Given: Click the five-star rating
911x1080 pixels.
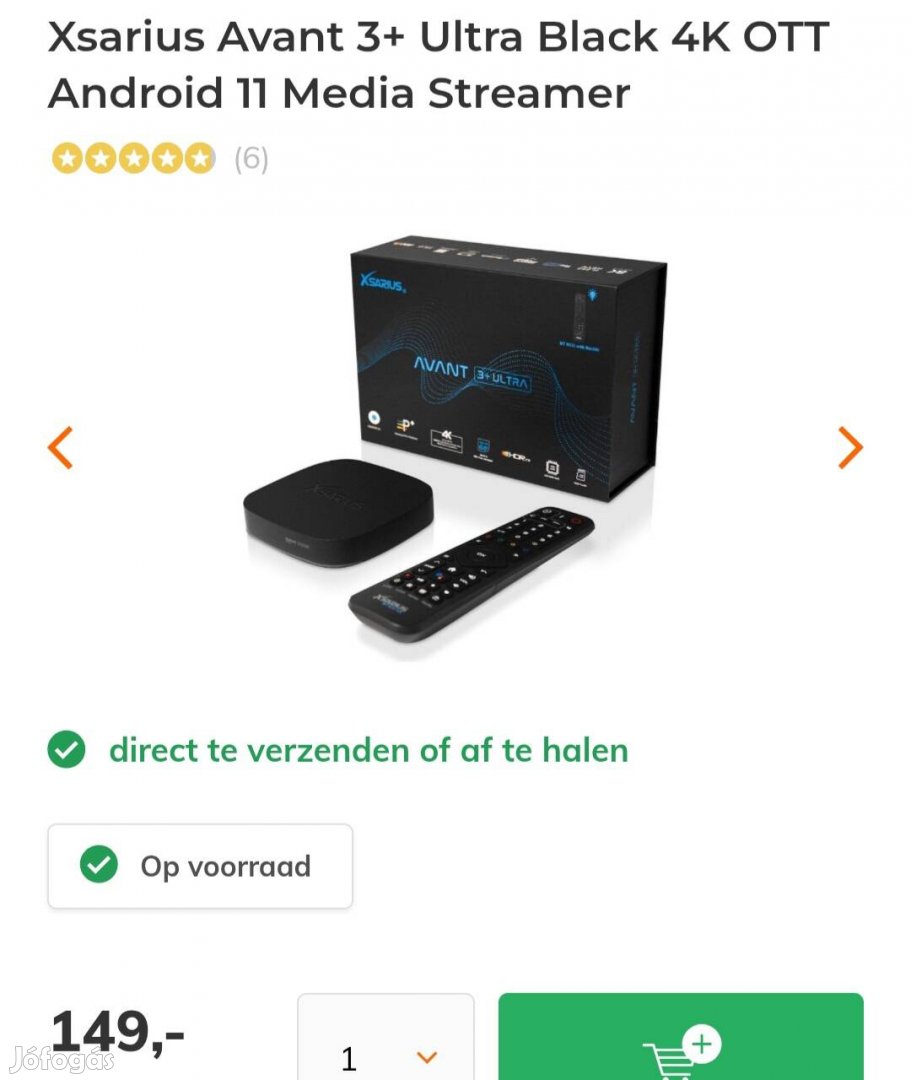Looking at the screenshot, I should tap(134, 158).
